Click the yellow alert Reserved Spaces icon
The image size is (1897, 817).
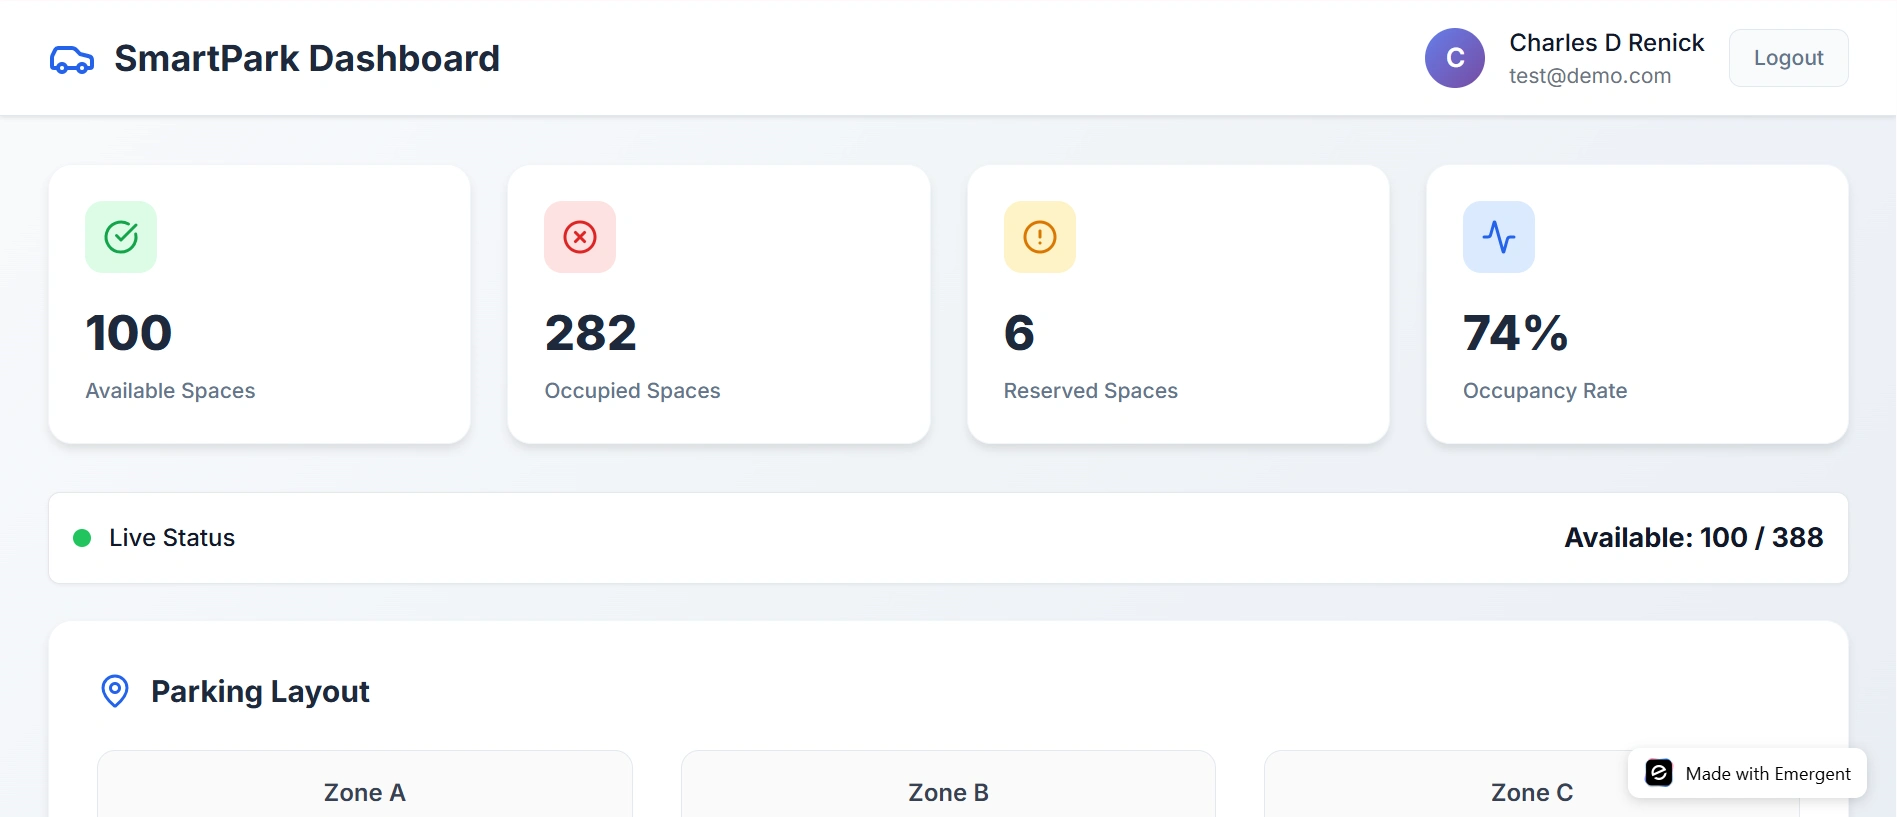1040,237
